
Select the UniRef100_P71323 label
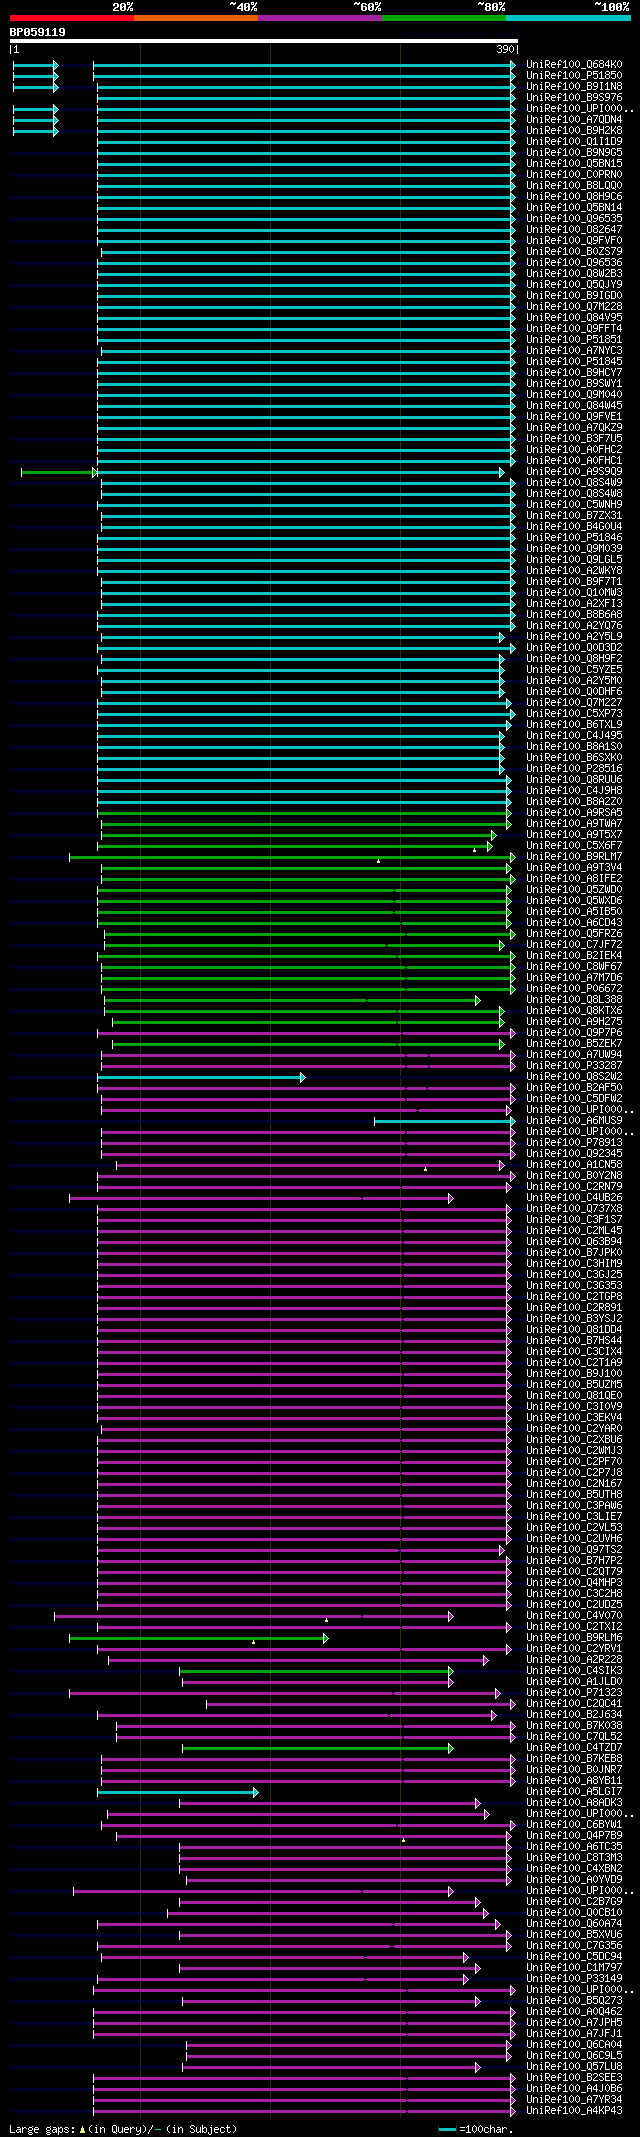pyautogui.click(x=574, y=1693)
